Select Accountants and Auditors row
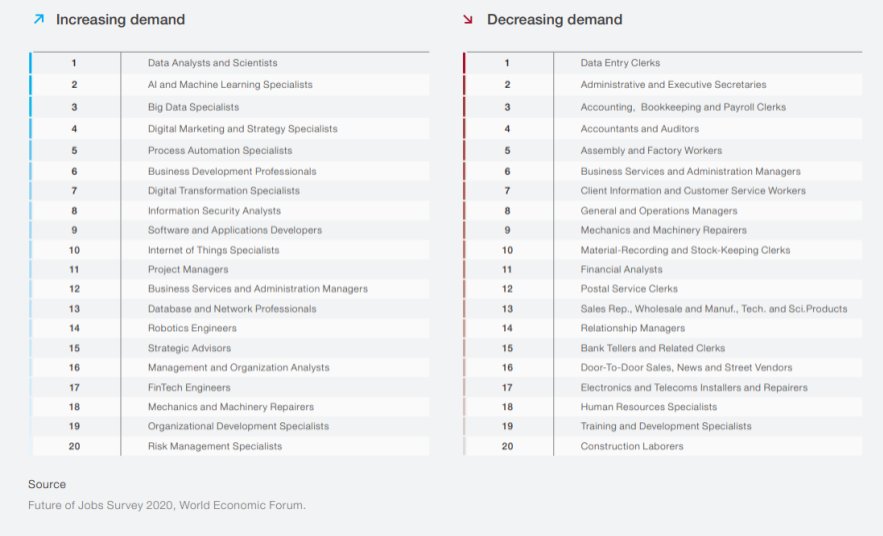The image size is (883, 536). 663,128
